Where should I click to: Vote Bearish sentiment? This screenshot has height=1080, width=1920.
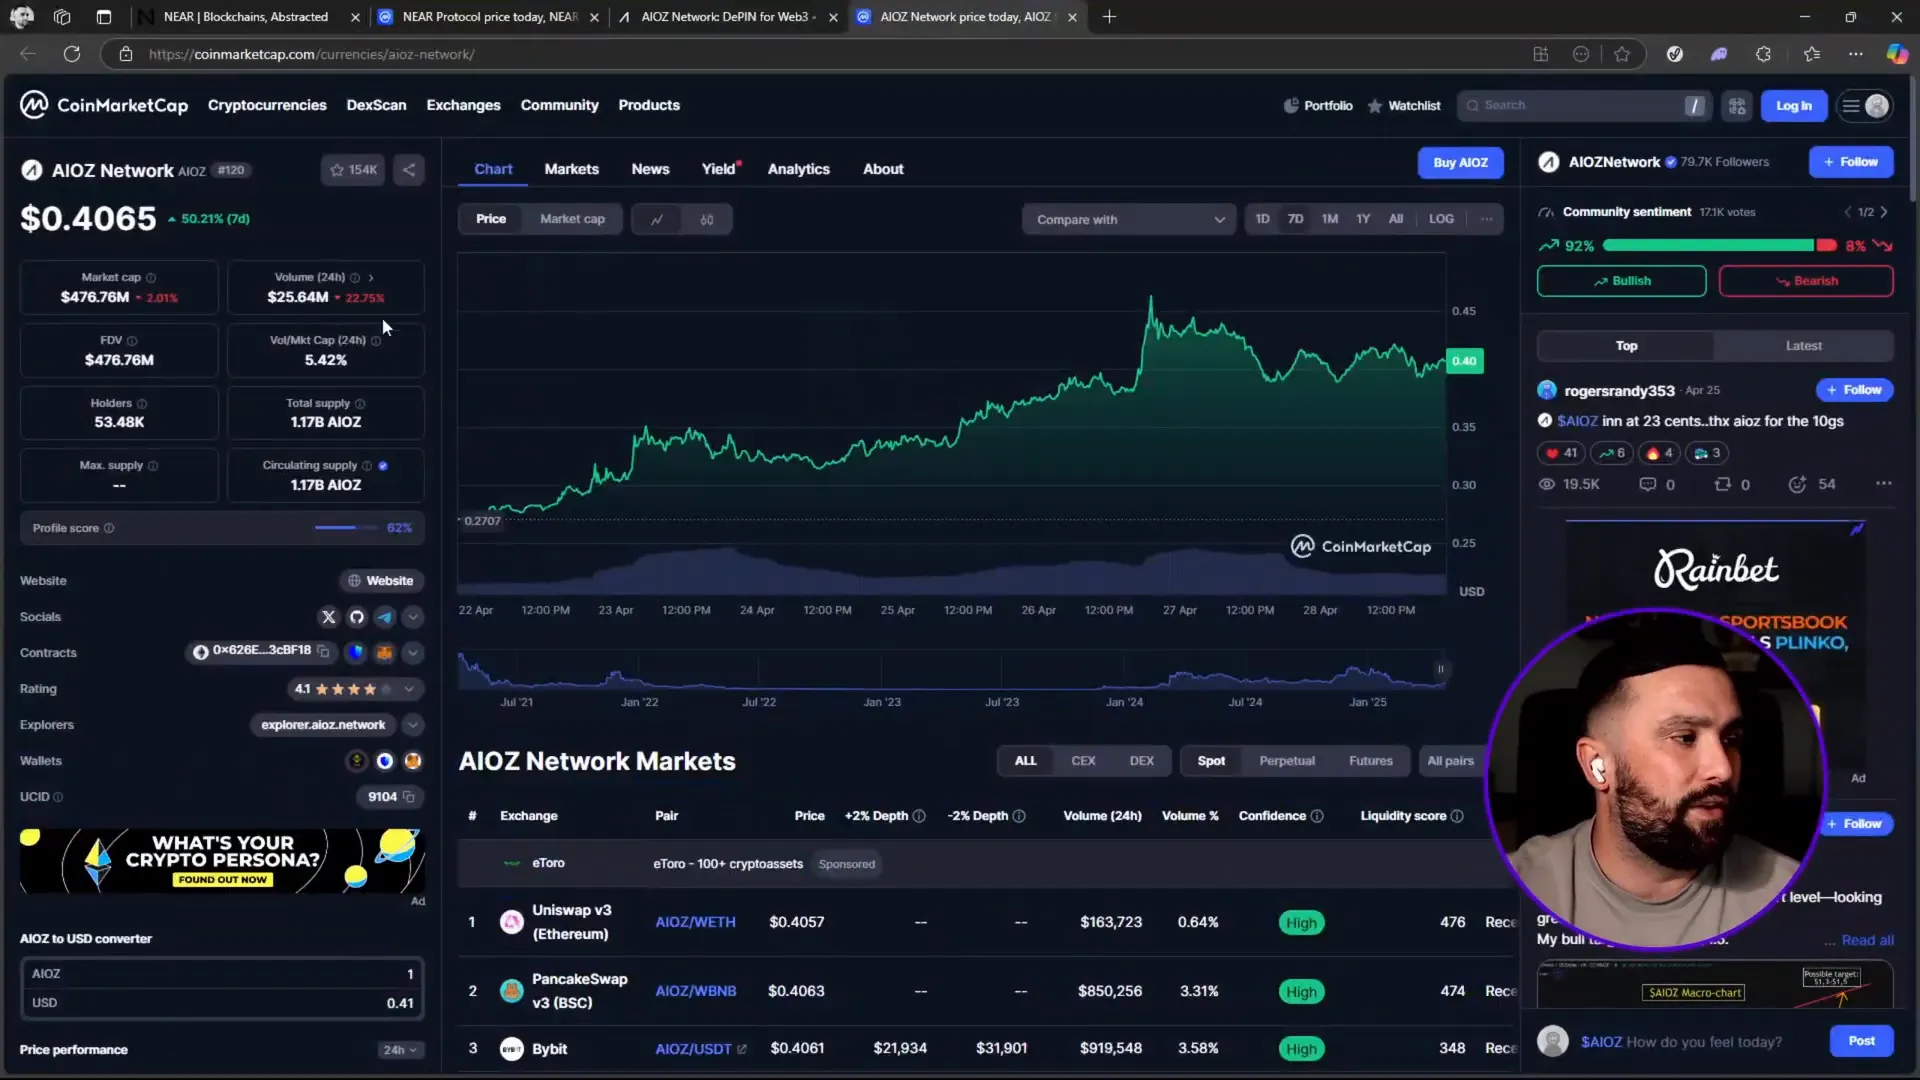(x=1806, y=281)
